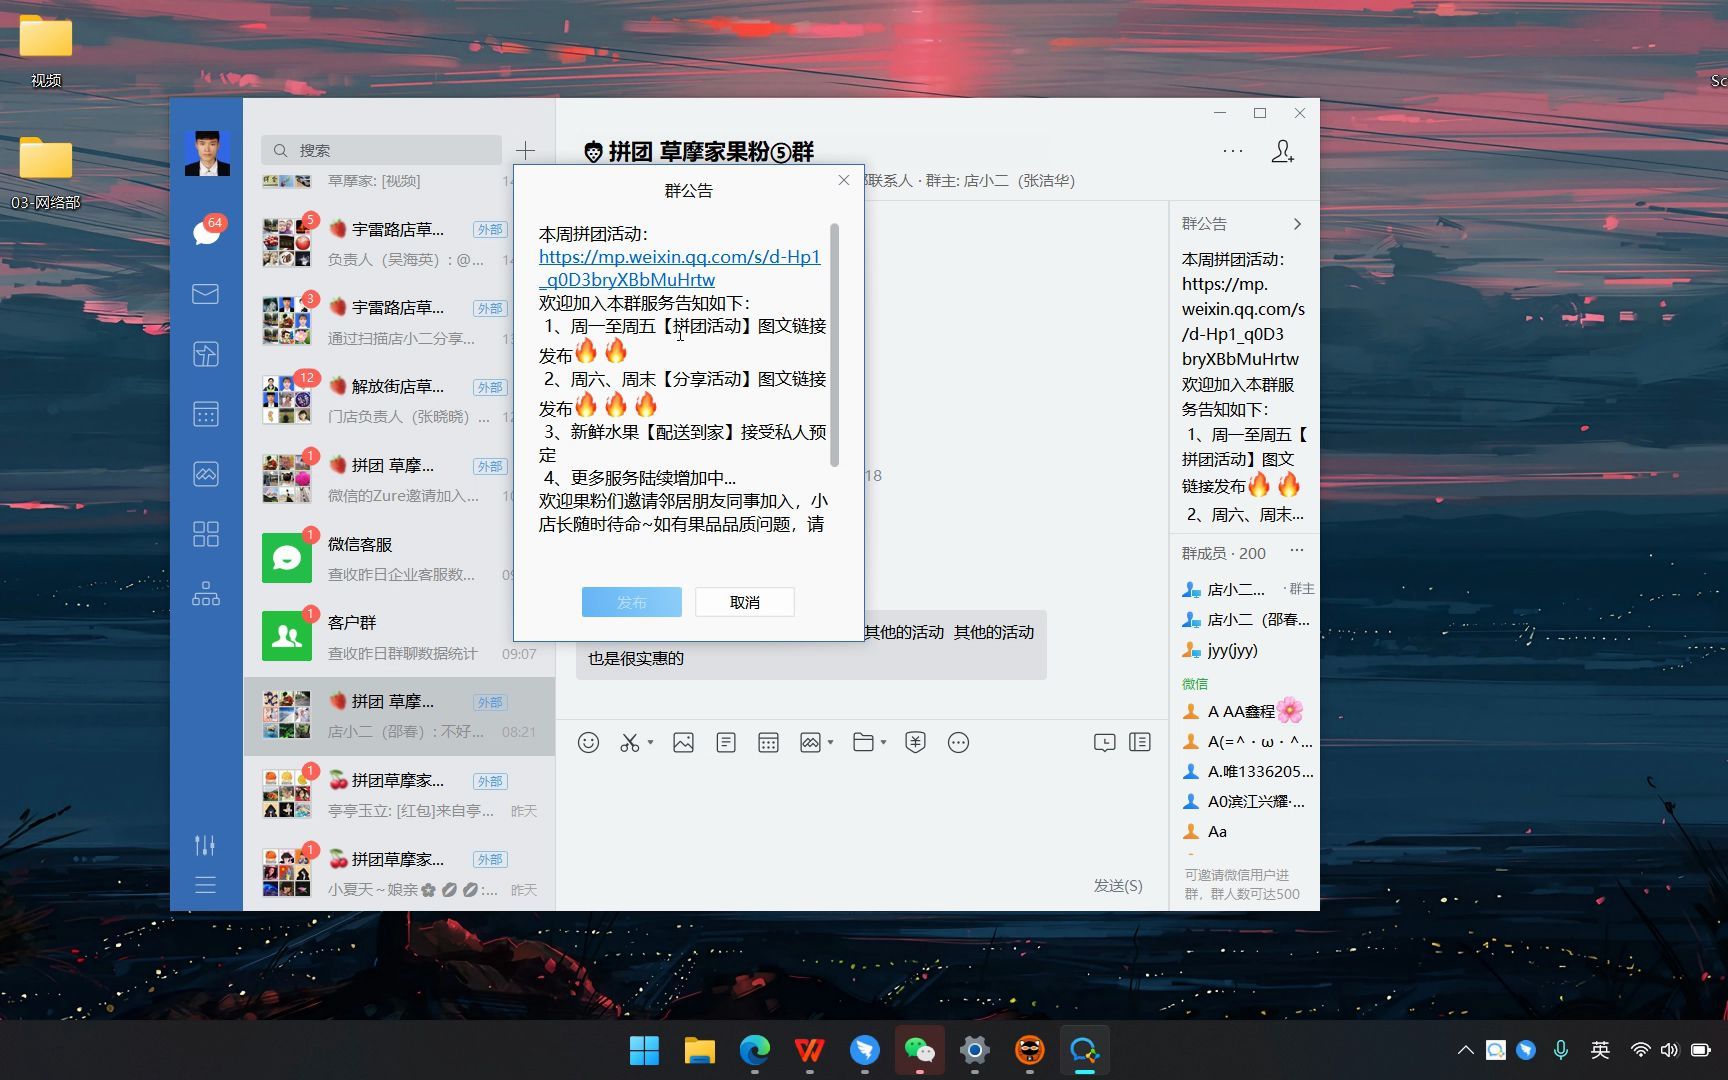Click the more options circle icon
The image size is (1728, 1080).
coord(958,742)
